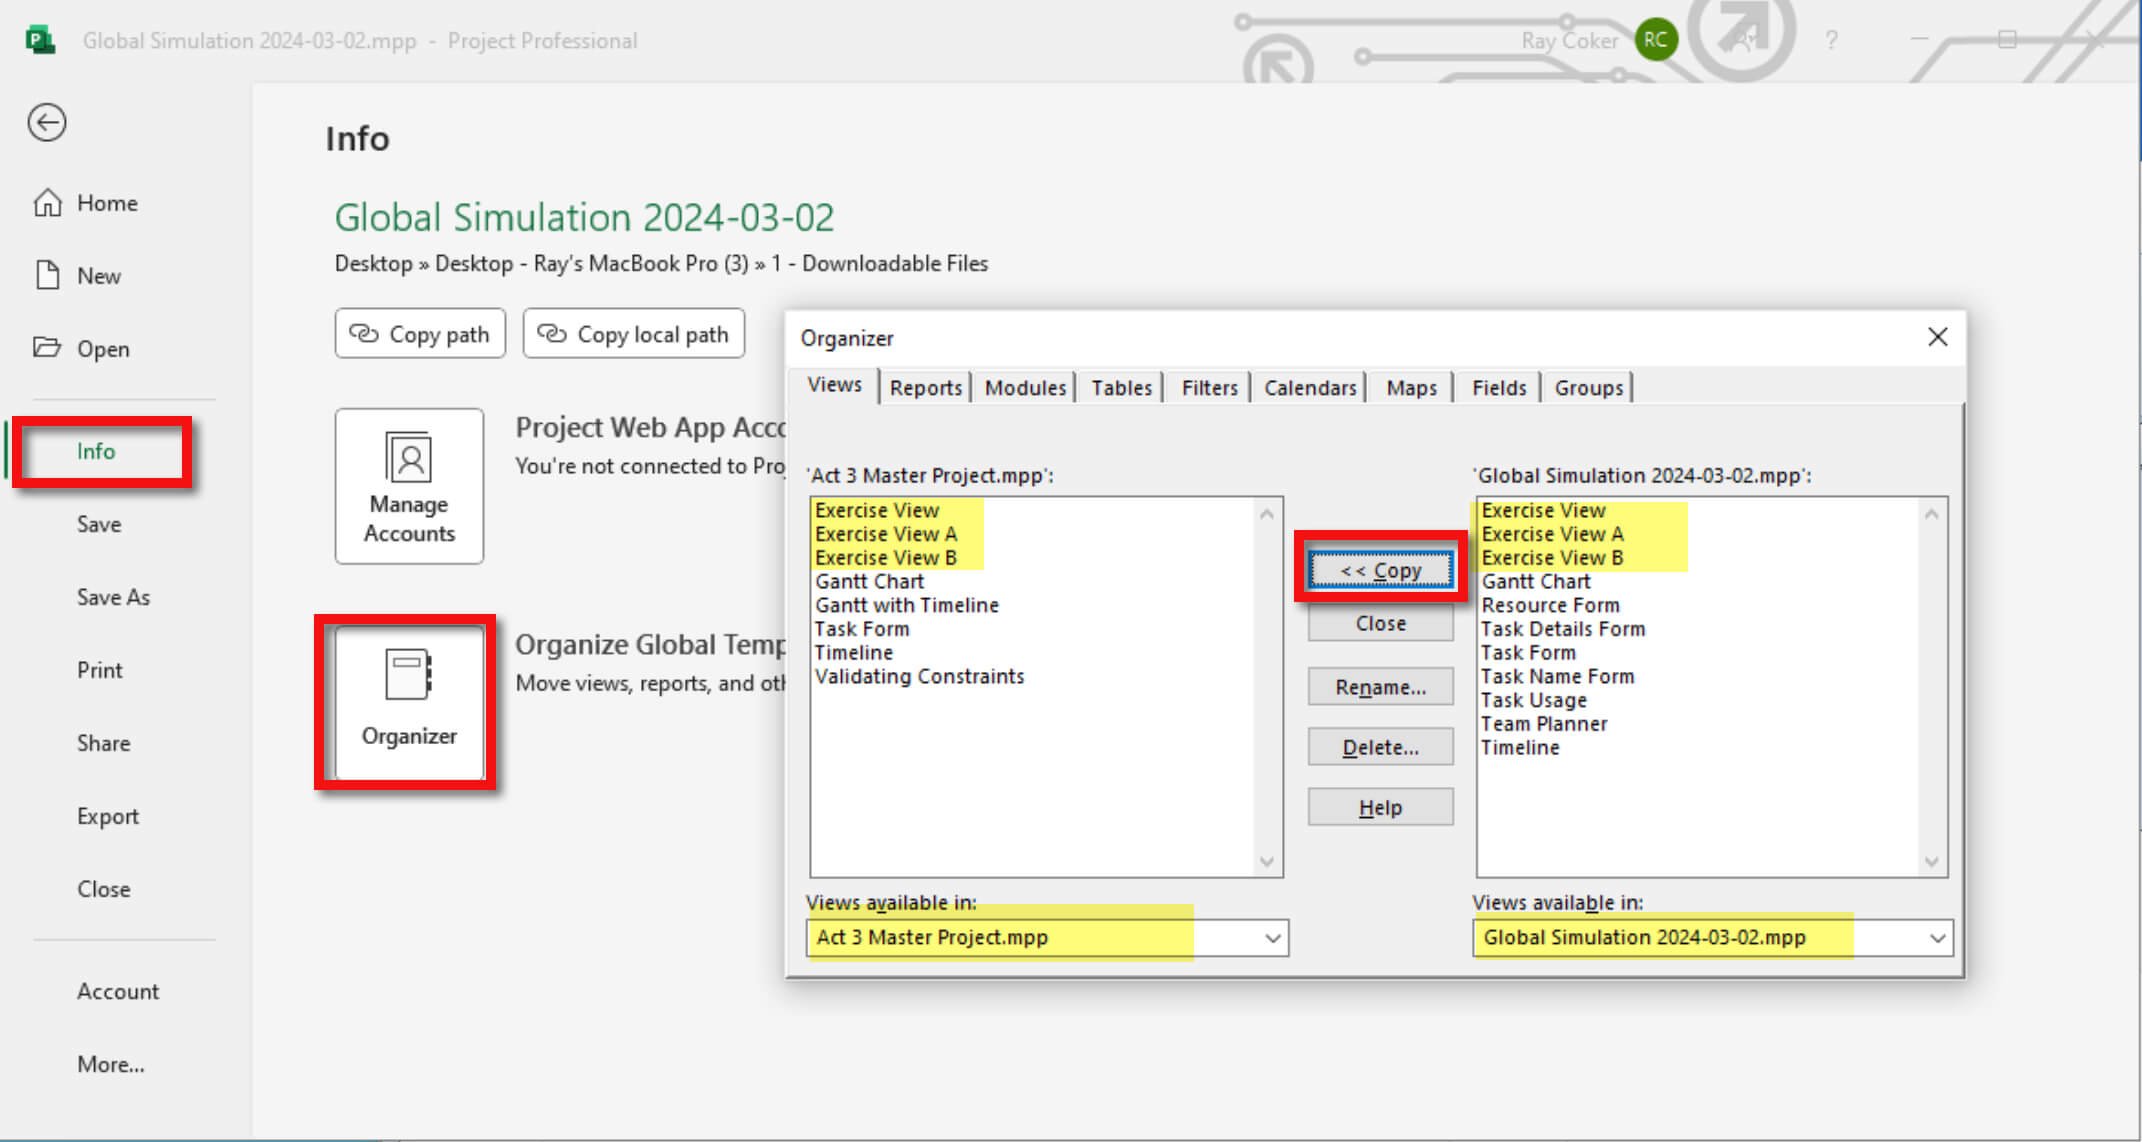Switch to the Groups tab
Screen dimensions: 2142x1142
coord(1588,388)
